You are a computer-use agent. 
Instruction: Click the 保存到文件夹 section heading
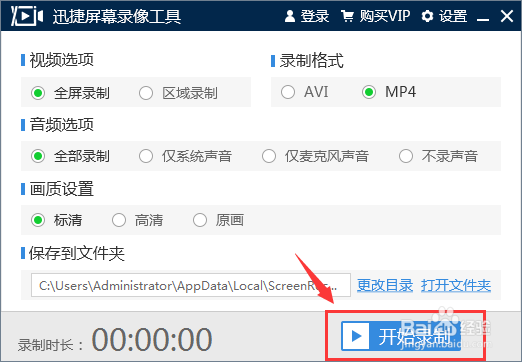pos(77,253)
